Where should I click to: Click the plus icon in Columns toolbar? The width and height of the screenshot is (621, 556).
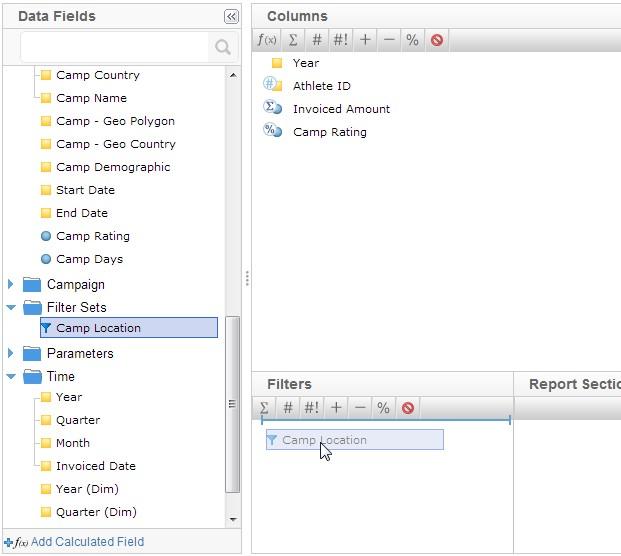coord(365,40)
